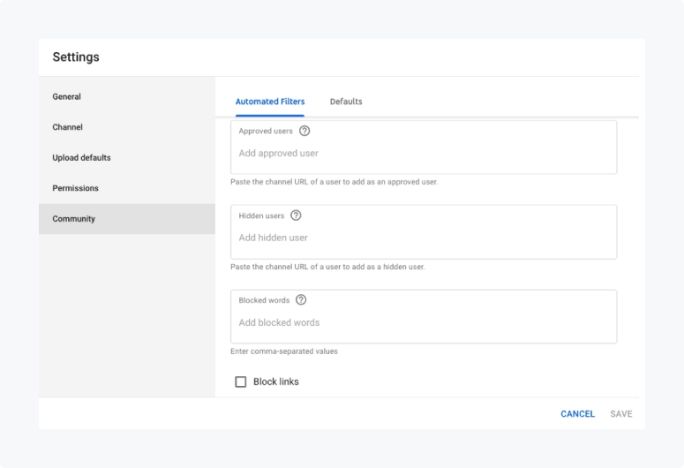Focus the Add hidden user field
This screenshot has height=468, width=684.
pos(423,238)
